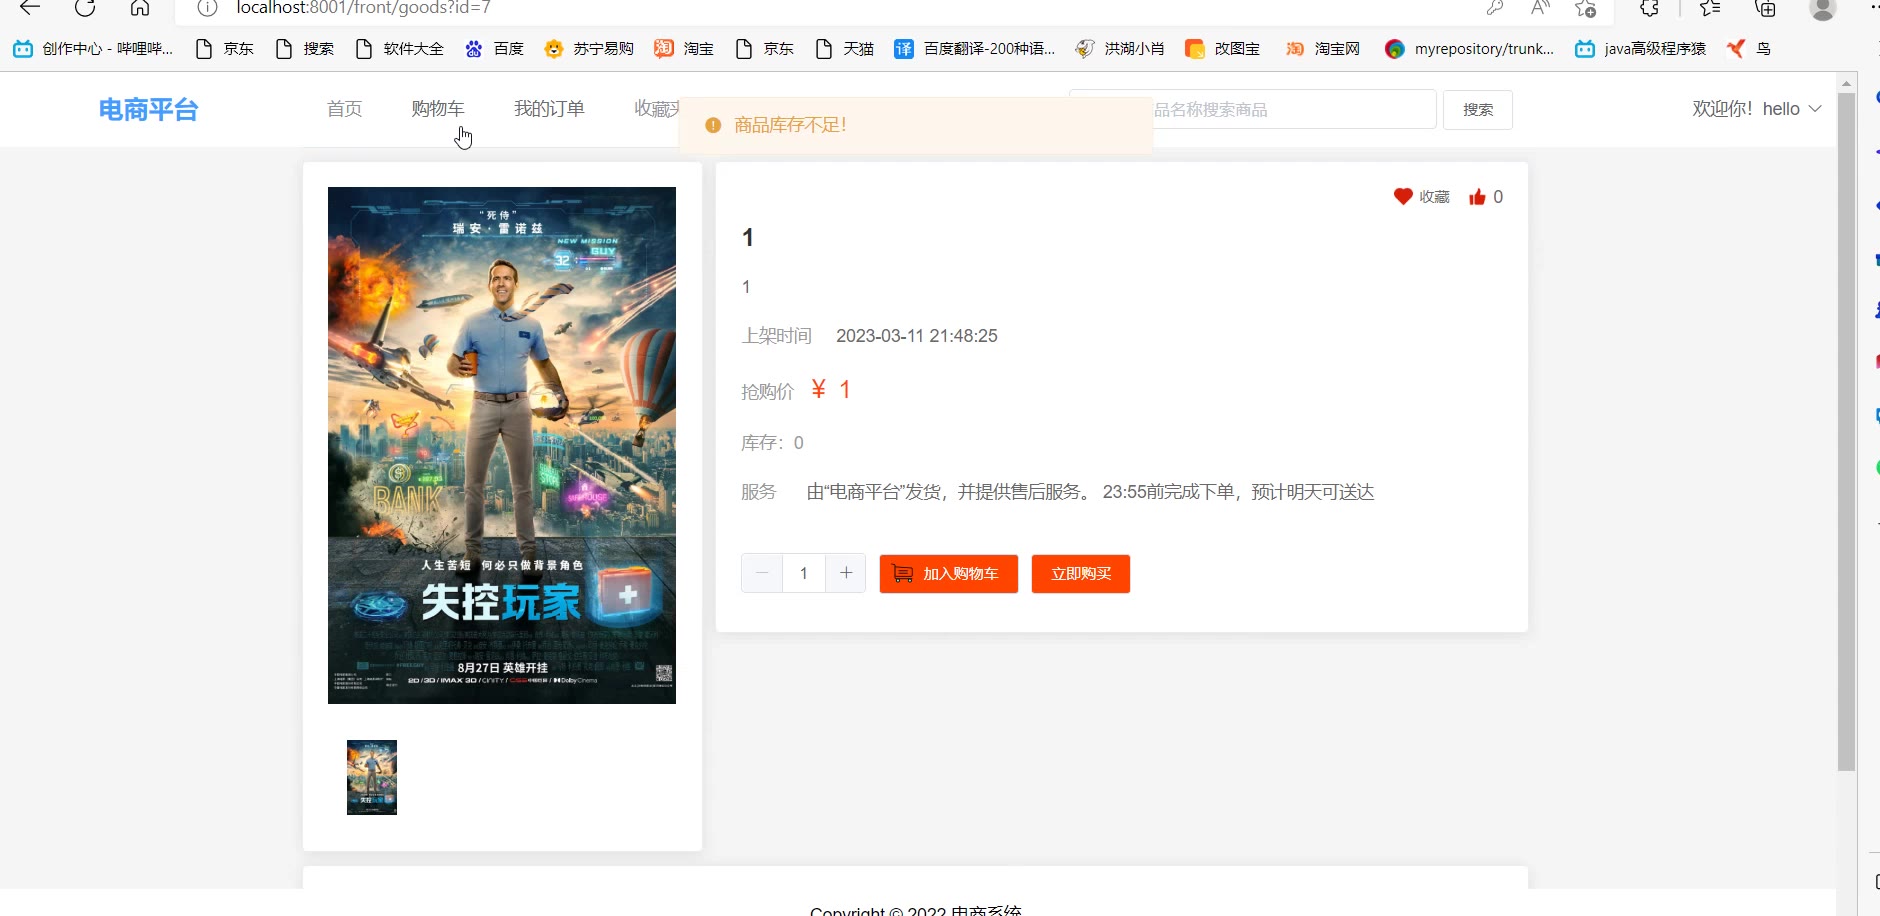The height and width of the screenshot is (916, 1880).
Task: Click the 电商平台 site logo
Action: coord(148,110)
